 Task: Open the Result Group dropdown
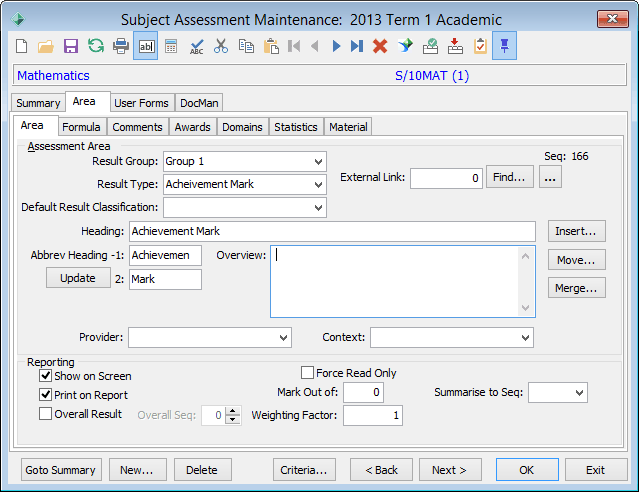pyautogui.click(x=318, y=162)
